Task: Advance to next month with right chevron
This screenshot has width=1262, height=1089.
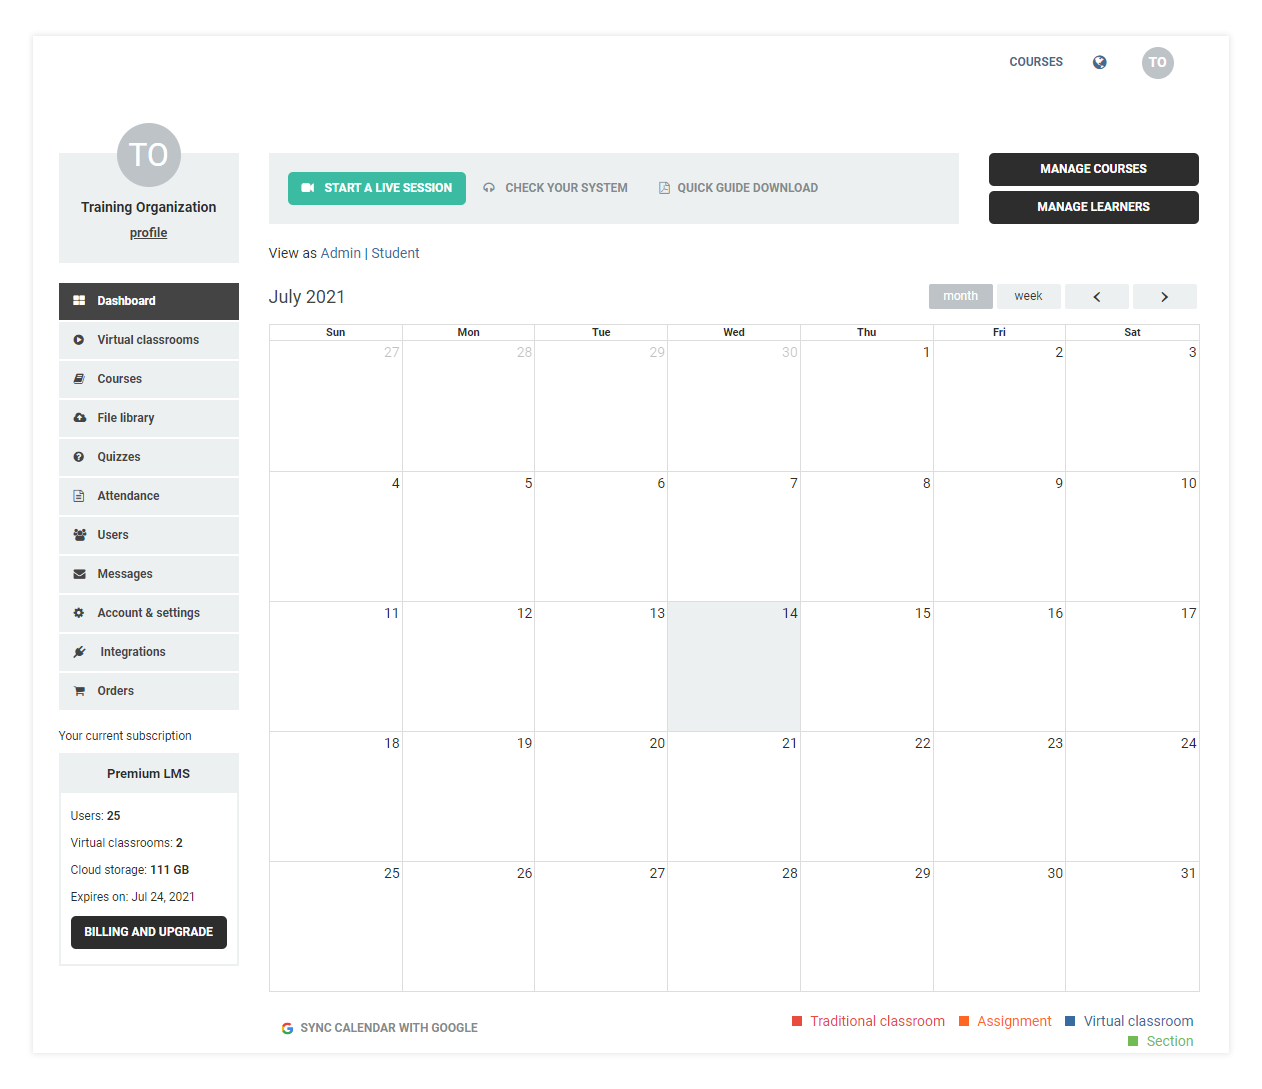Action: 1164,297
